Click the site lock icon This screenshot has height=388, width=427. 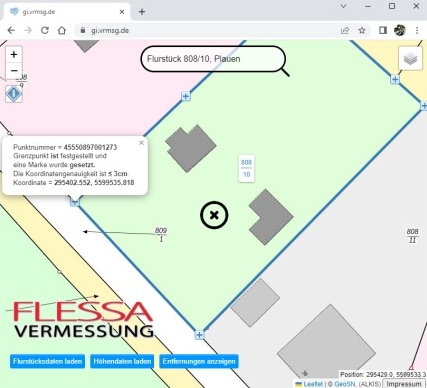tap(83, 30)
